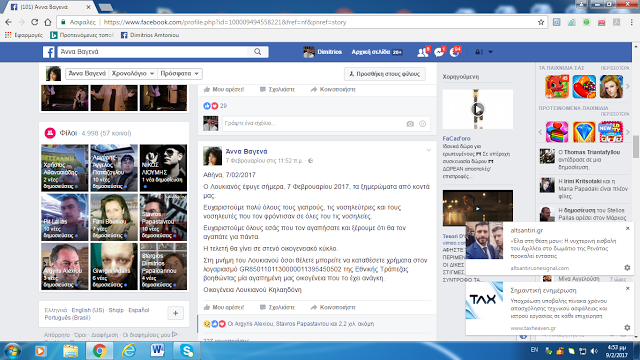Open Skype from the taskbar
The height and width of the screenshot is (360, 640).
(187, 351)
